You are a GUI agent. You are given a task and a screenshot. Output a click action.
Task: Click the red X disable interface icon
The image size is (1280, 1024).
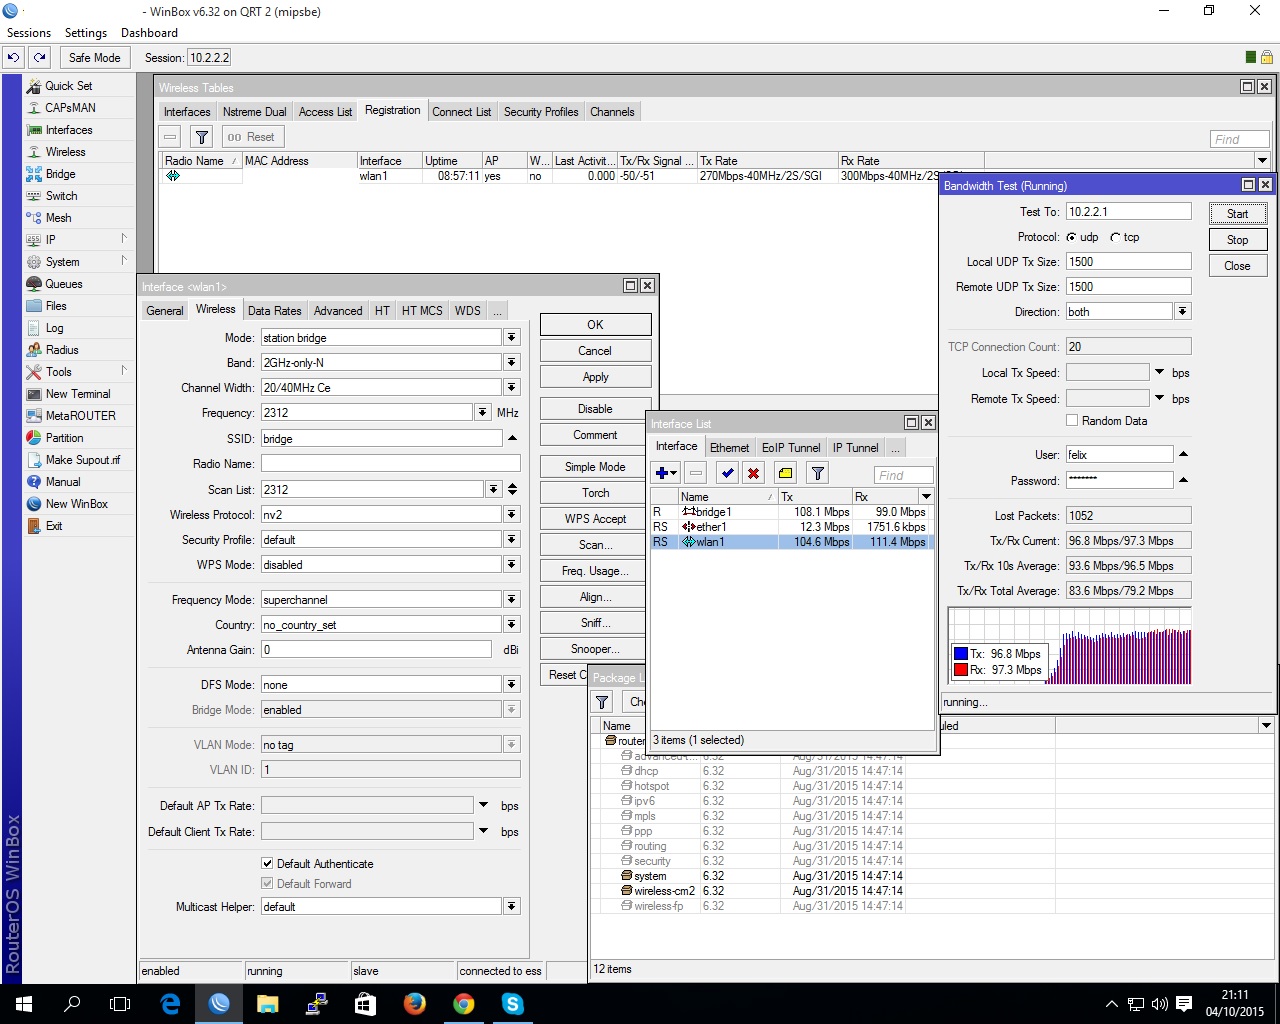754,473
